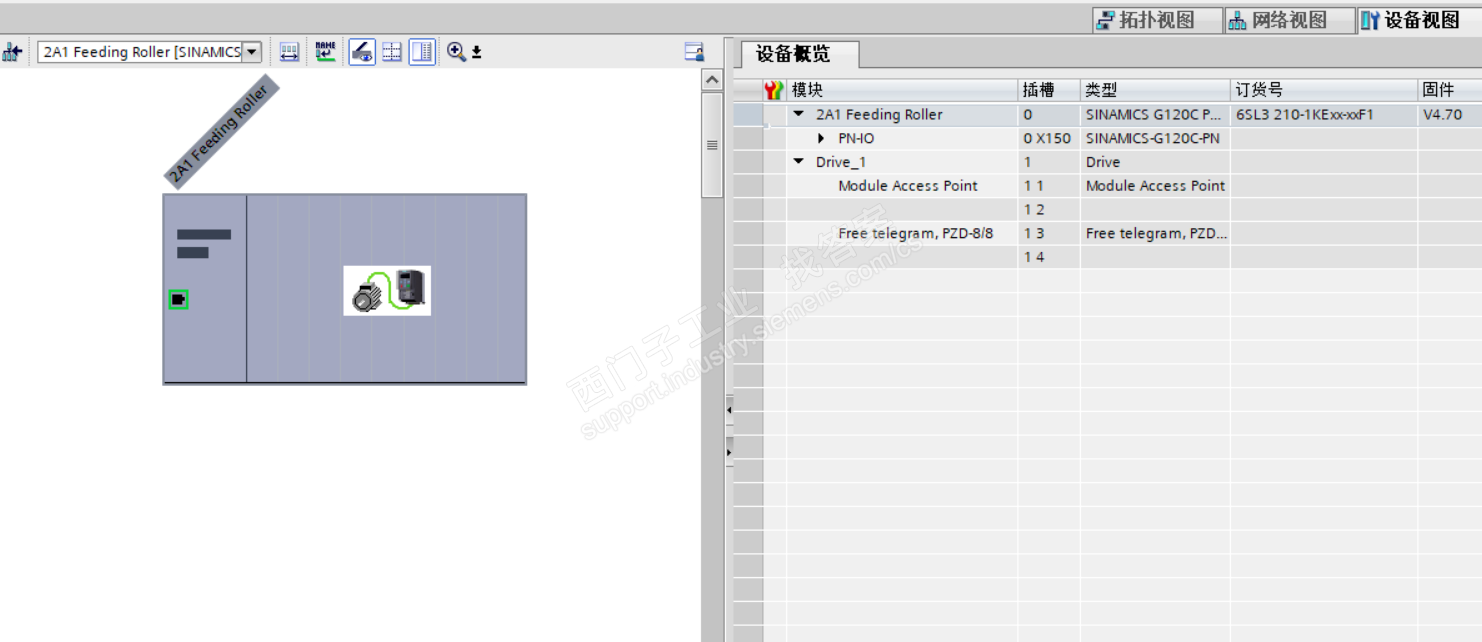Screen dimensions: 1482x642
Task: Expand the PN-IO tree row
Action: 821,138
